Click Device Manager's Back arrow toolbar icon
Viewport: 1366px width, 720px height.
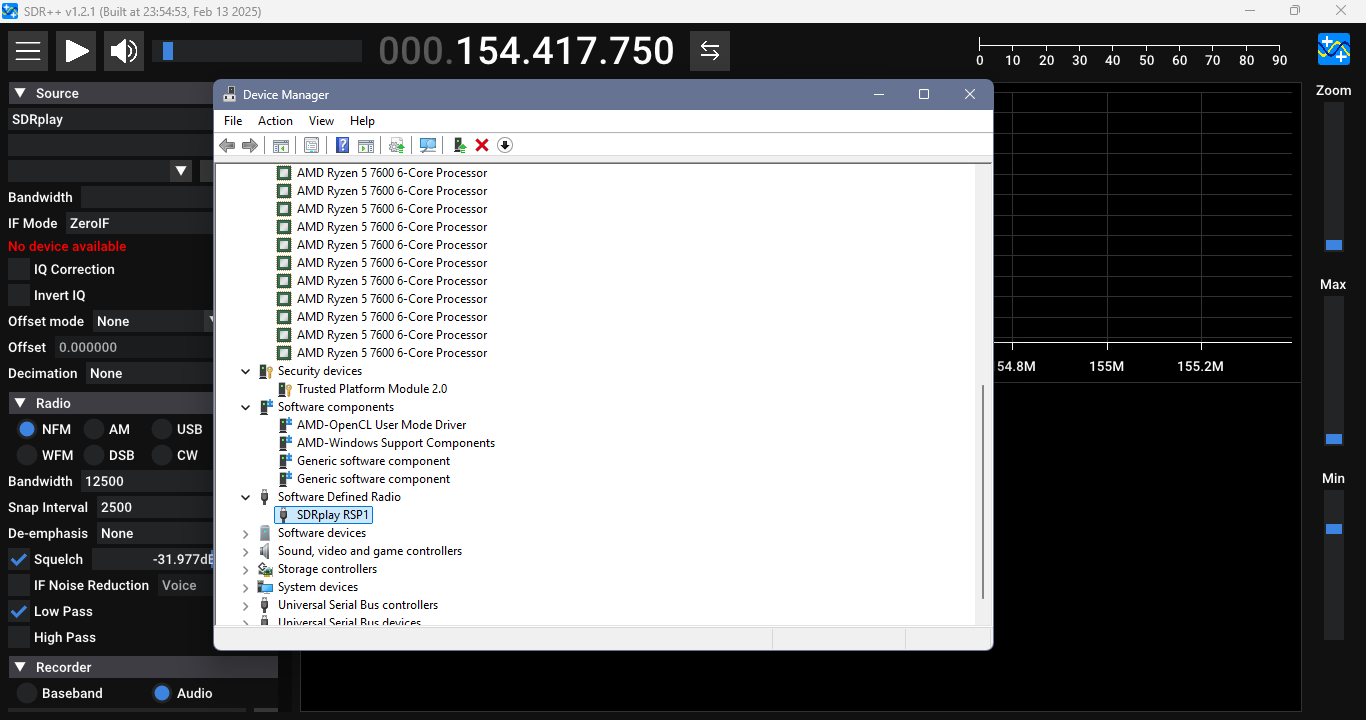(227, 145)
